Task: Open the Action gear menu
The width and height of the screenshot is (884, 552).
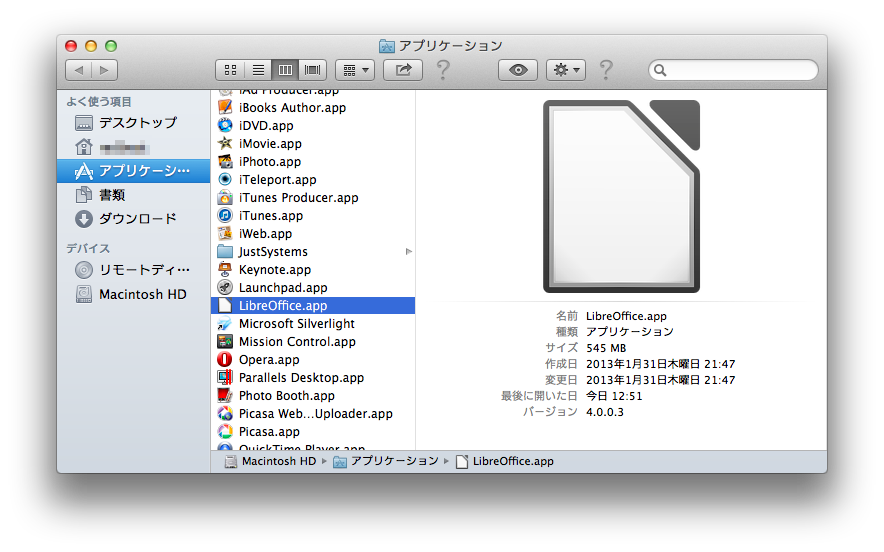Action: coord(566,70)
